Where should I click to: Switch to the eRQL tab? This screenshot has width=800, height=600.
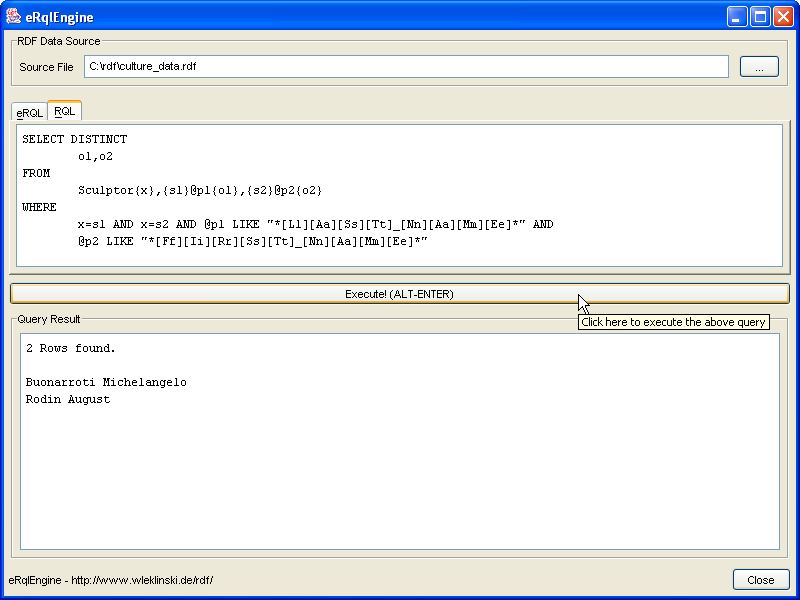pyautogui.click(x=29, y=113)
